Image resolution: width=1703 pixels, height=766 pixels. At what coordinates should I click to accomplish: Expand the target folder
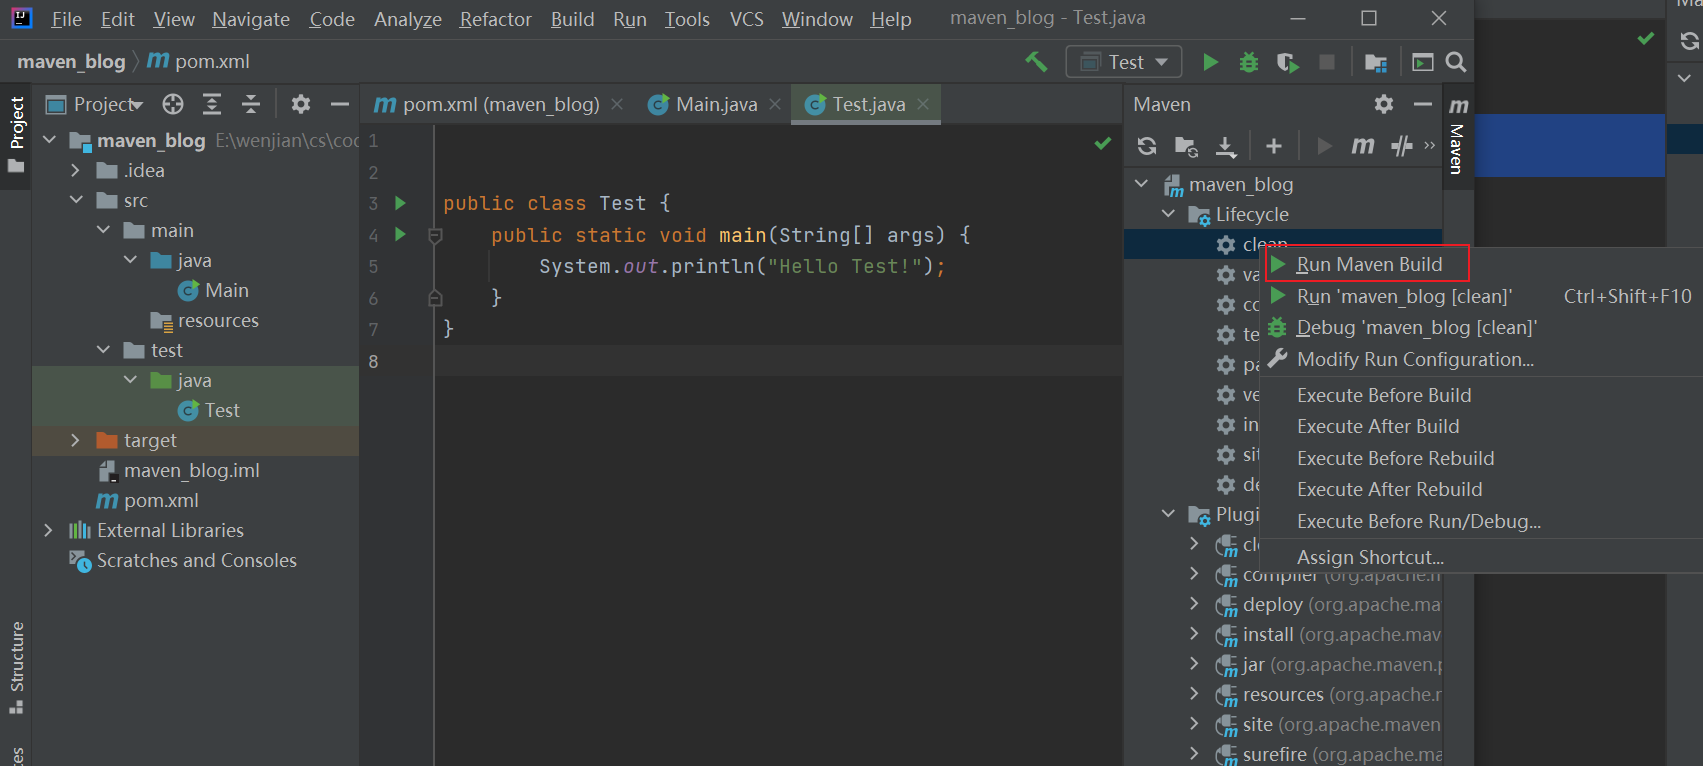pyautogui.click(x=75, y=440)
